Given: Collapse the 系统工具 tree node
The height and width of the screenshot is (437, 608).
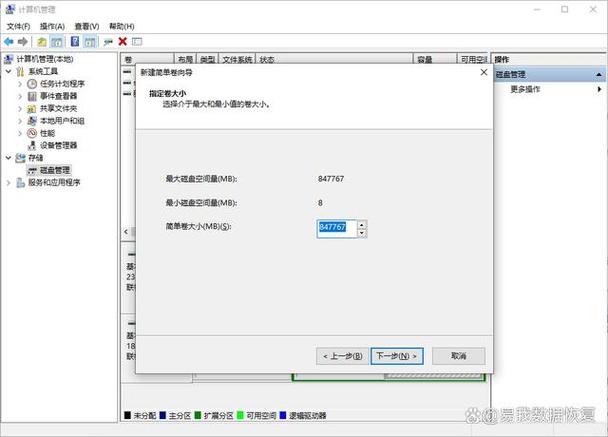Looking at the screenshot, I should click(9, 71).
